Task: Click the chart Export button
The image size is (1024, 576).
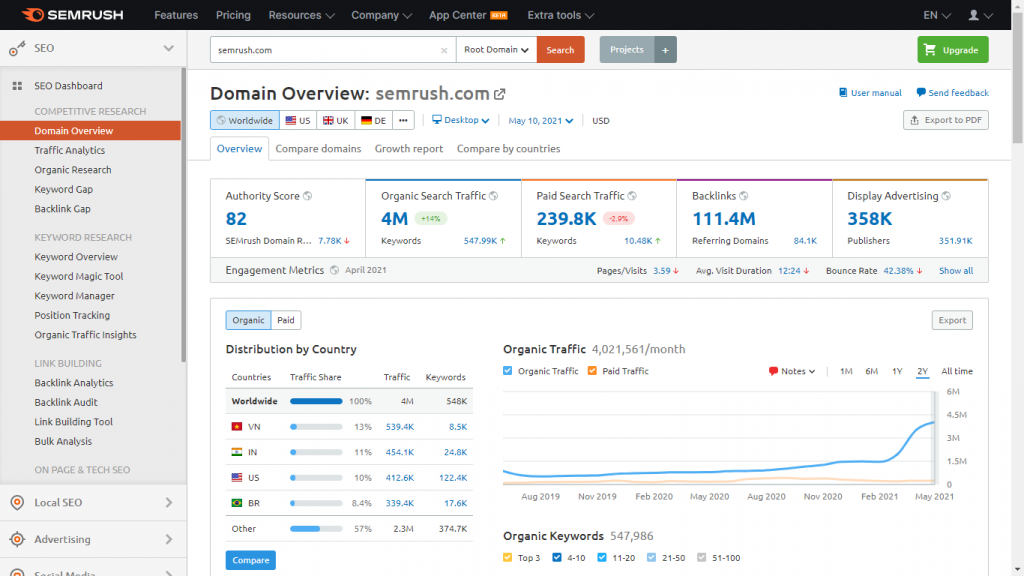Action: [x=952, y=320]
